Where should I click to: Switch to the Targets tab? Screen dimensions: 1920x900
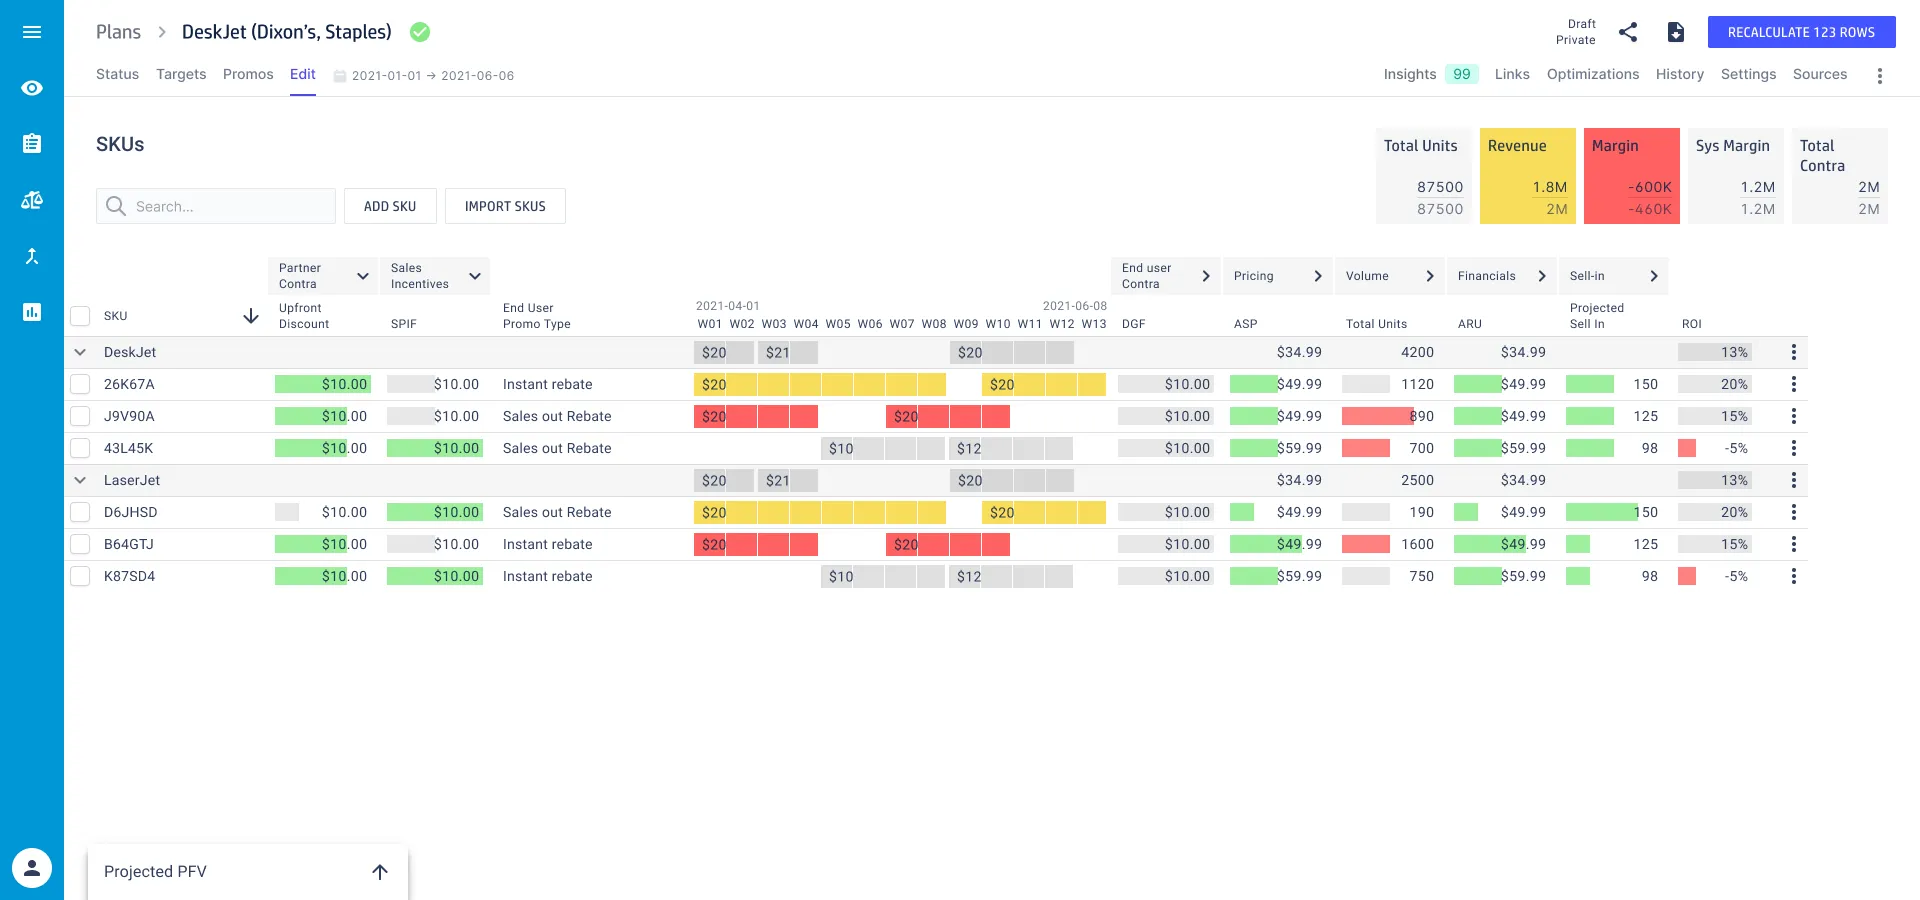click(180, 74)
